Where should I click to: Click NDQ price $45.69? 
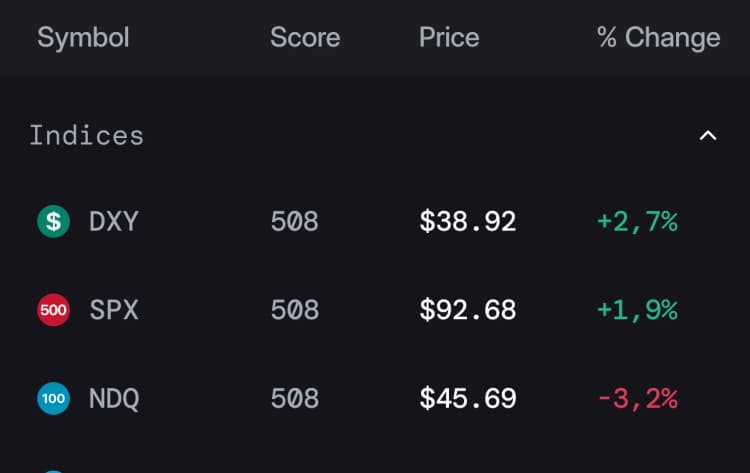pyautogui.click(x=468, y=398)
